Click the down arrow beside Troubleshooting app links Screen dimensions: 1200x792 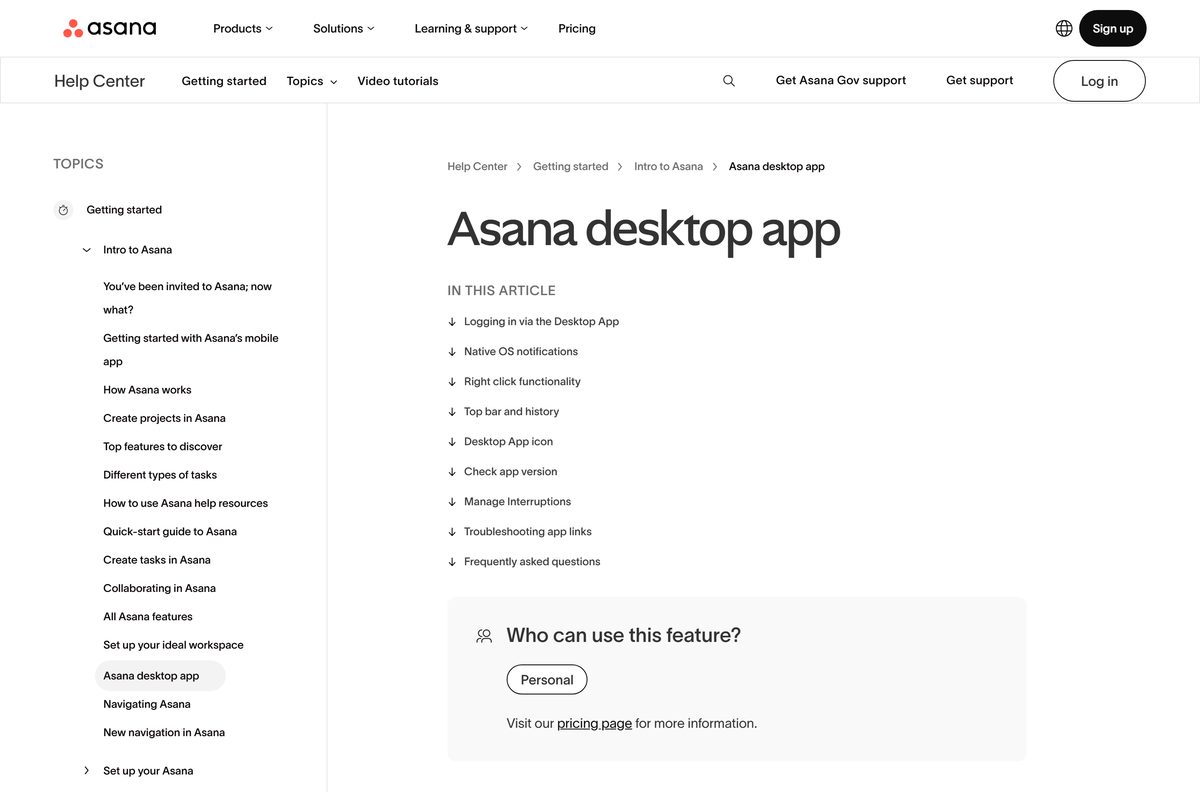[x=452, y=532]
